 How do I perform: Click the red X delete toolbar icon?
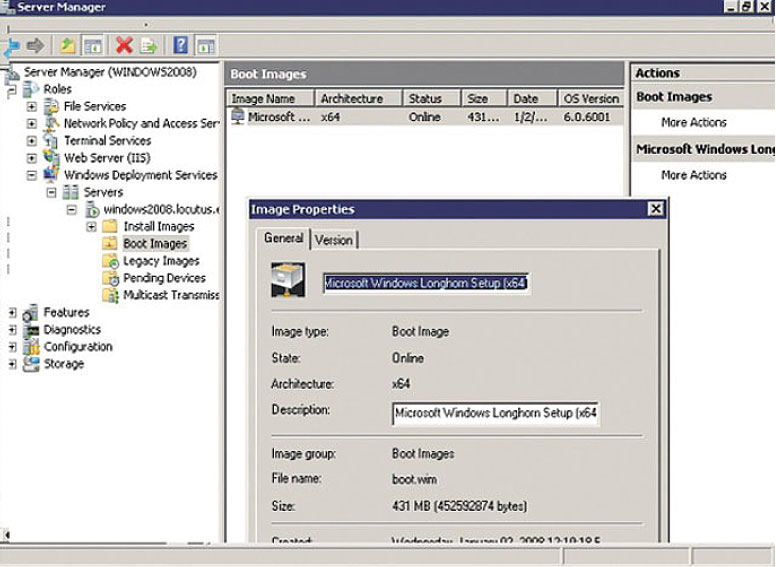[124, 46]
